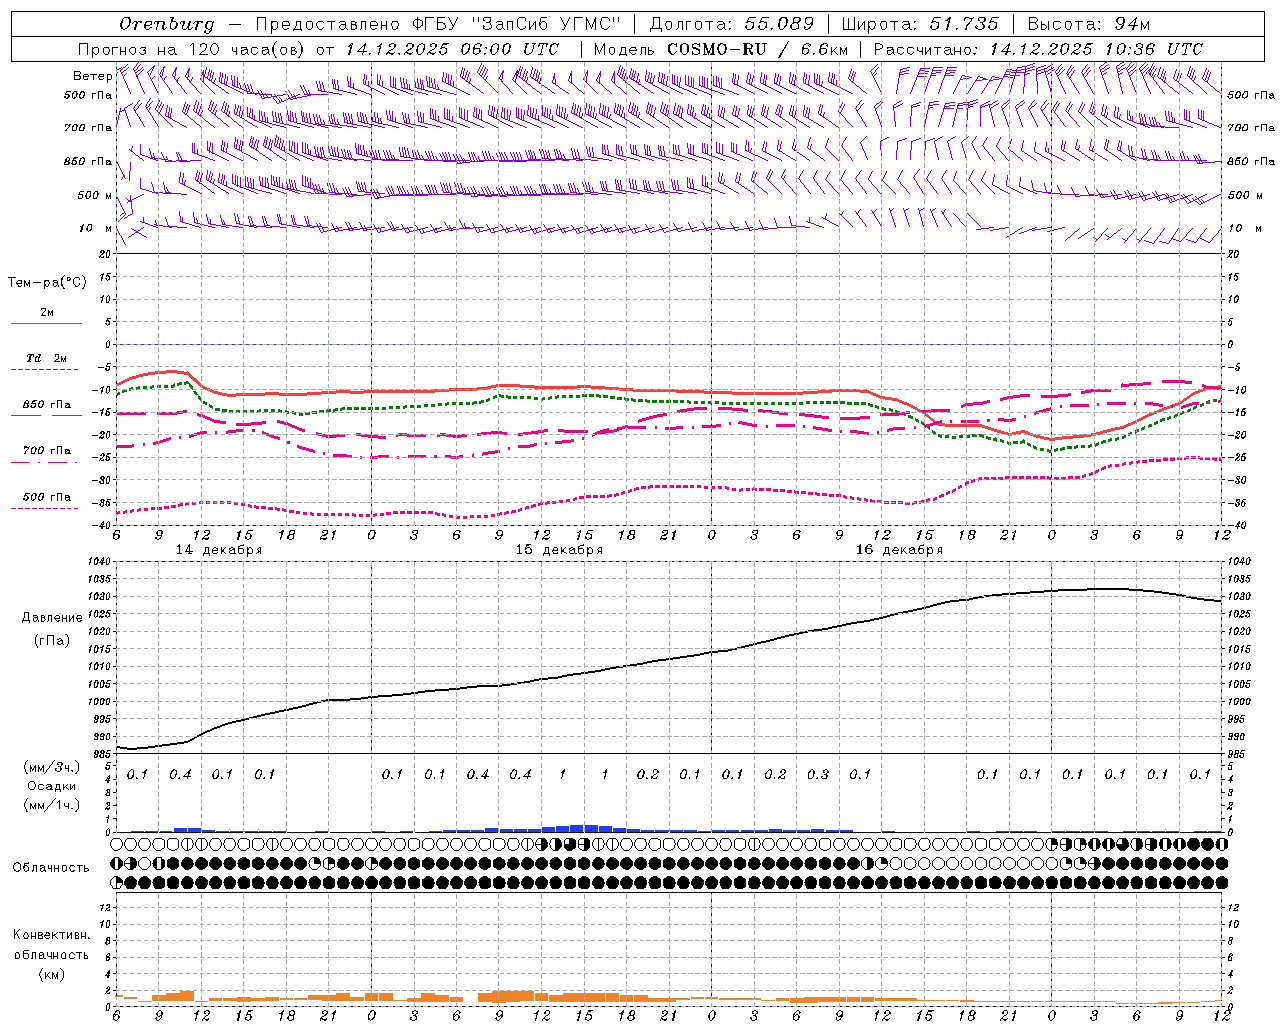Click the "Ветер" wind panel label
This screenshot has height=1024, width=1280.
[x=92, y=76]
